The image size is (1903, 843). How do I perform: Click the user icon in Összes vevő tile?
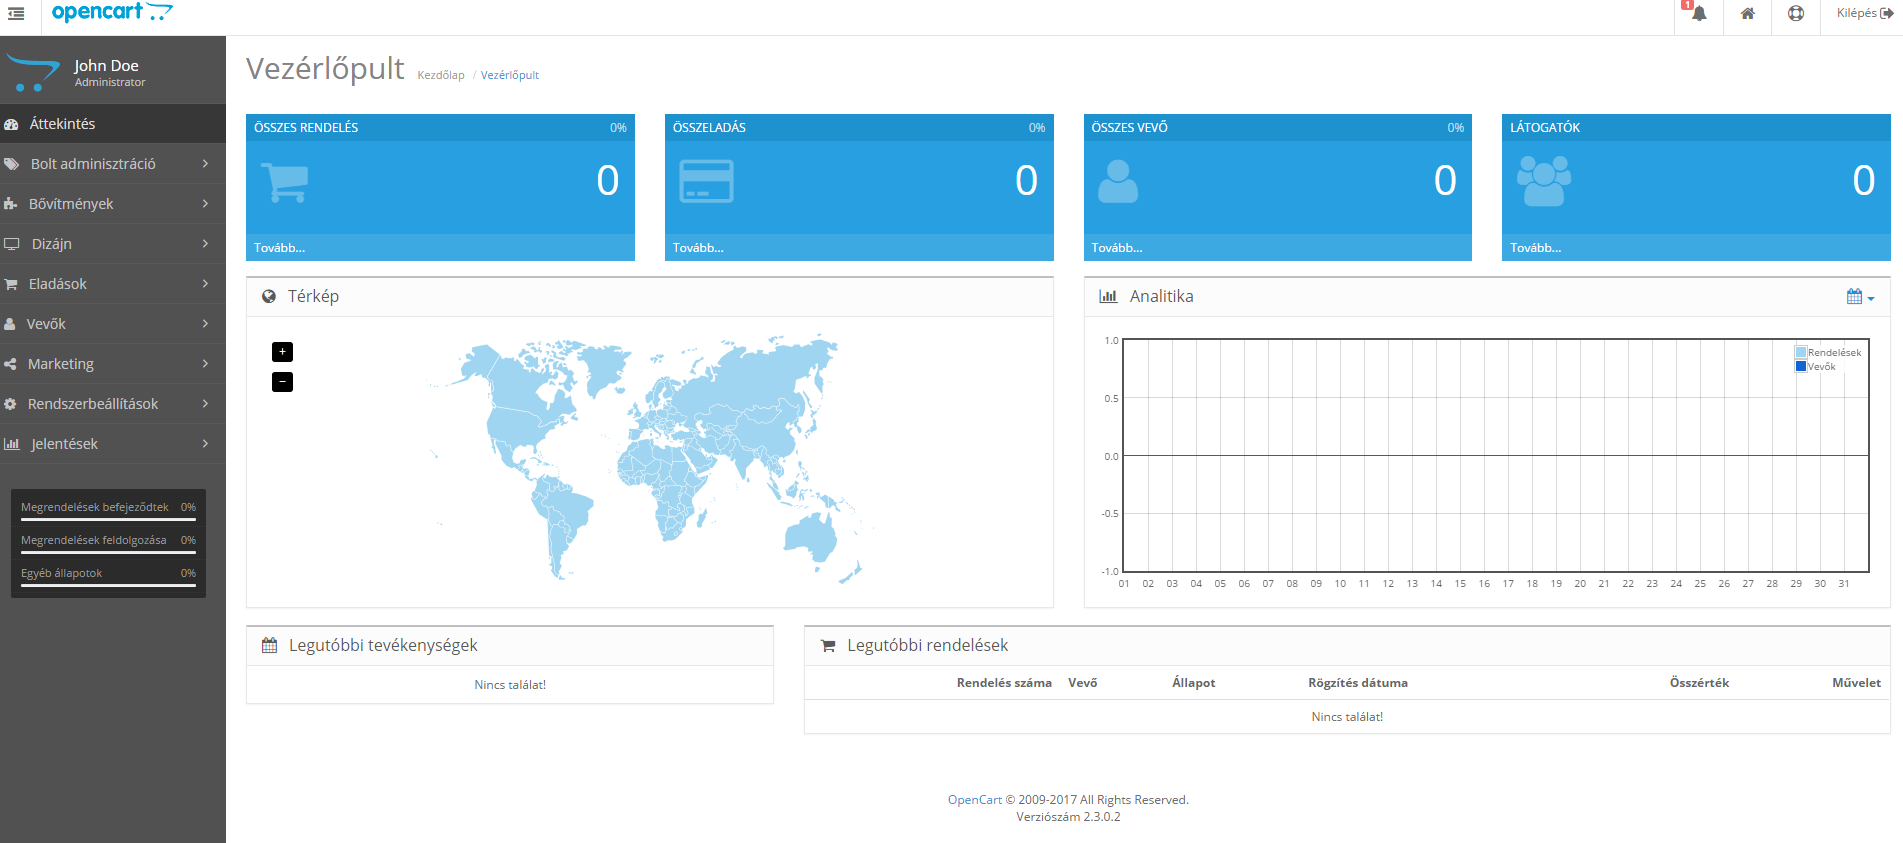coord(1118,181)
